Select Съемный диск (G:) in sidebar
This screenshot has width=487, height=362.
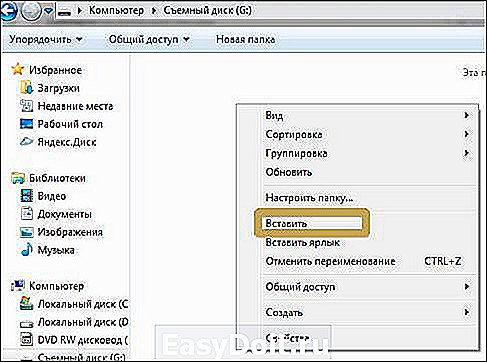point(81,357)
